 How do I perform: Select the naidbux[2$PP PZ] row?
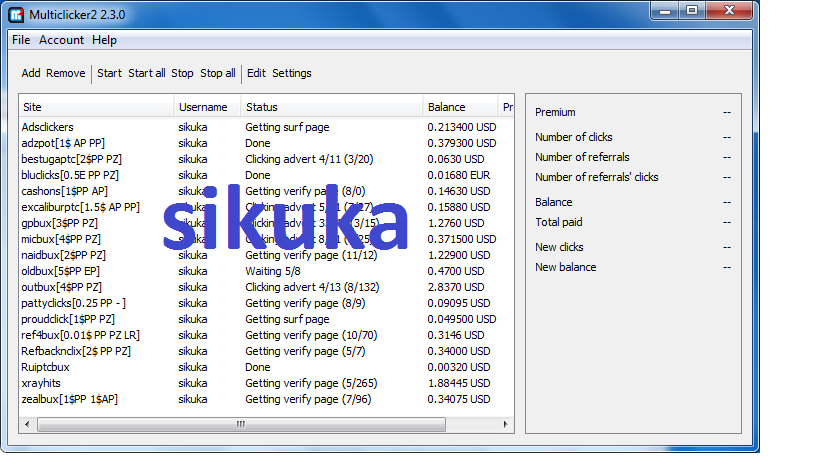pos(266,255)
